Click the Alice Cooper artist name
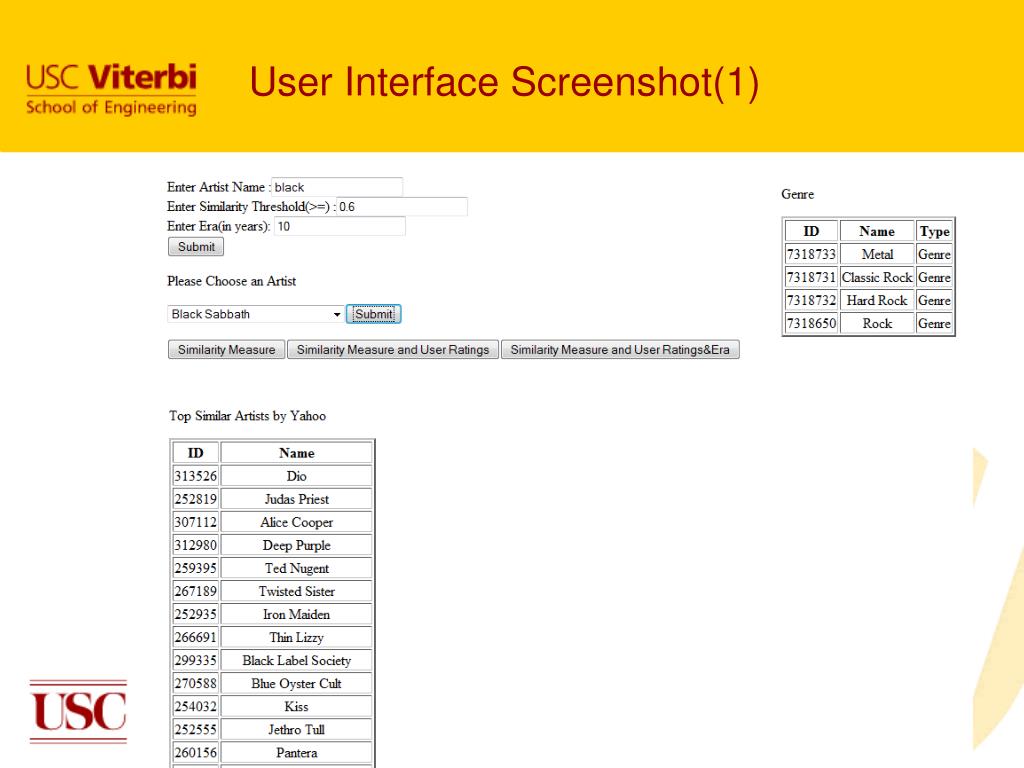 (x=296, y=522)
